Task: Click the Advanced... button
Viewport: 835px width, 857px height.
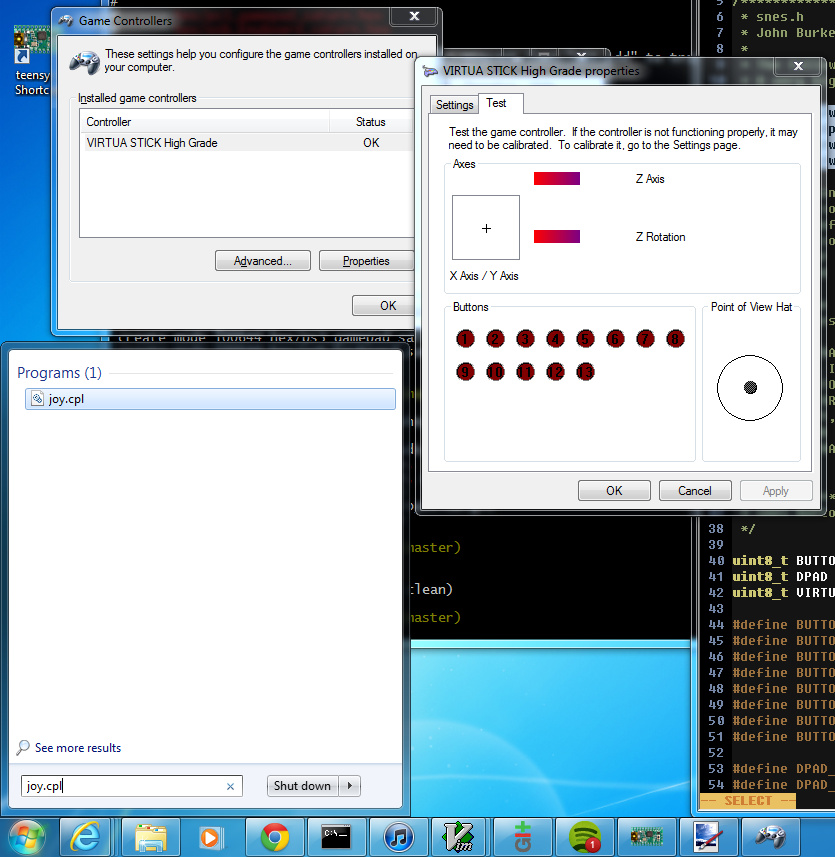Action: coord(263,261)
